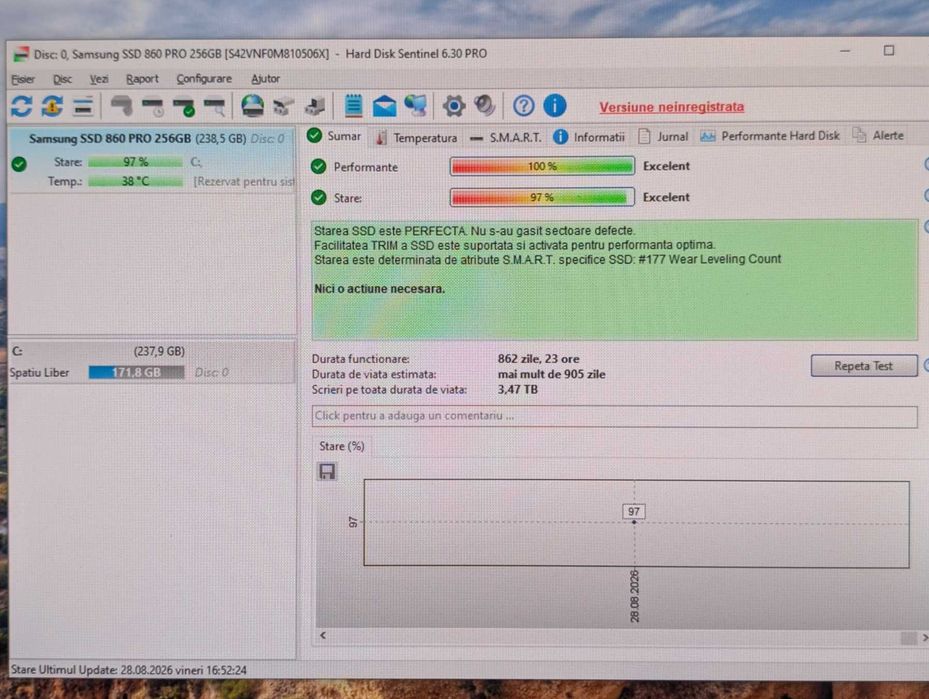Open the Vezi menu
This screenshot has width=929, height=699.
(x=99, y=79)
